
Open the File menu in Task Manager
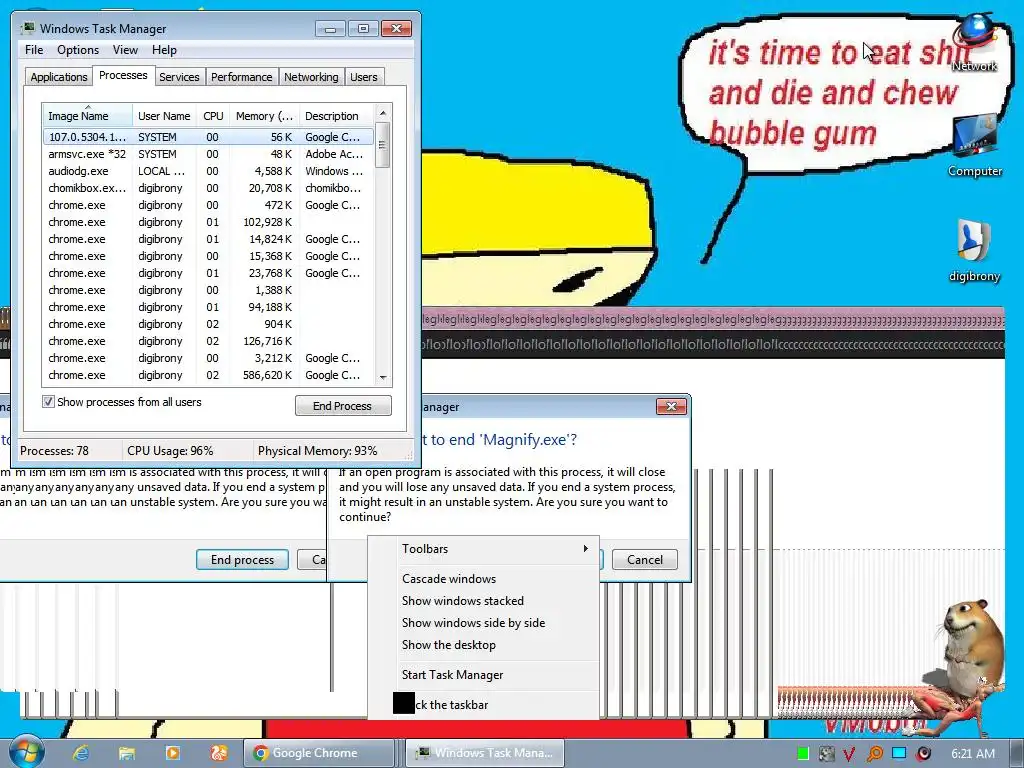point(34,50)
